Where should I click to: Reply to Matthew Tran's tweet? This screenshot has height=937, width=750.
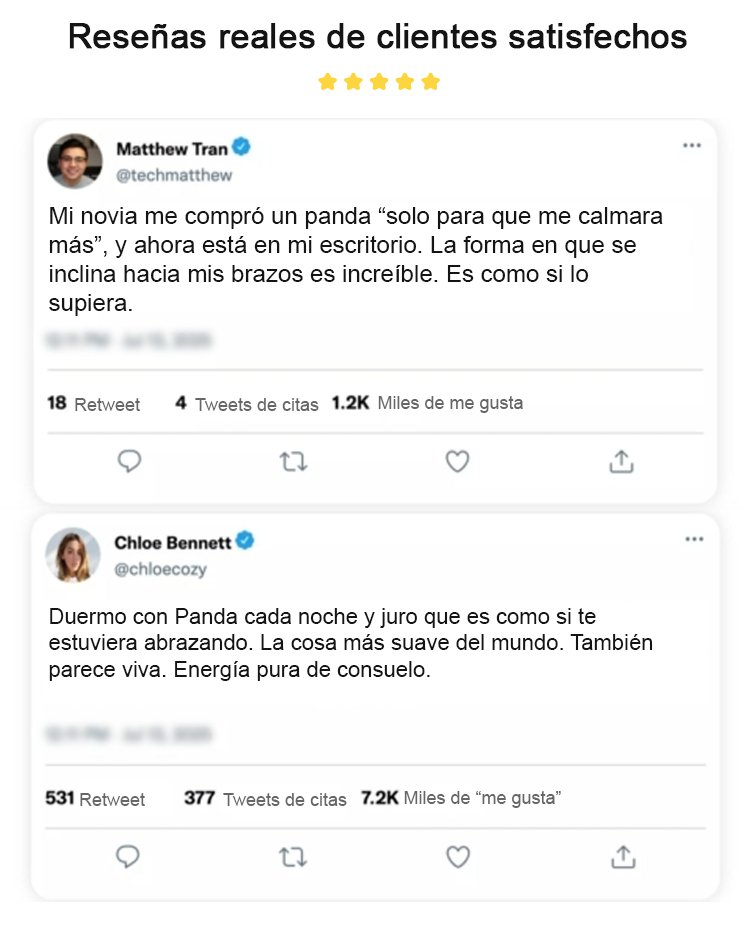click(x=129, y=461)
